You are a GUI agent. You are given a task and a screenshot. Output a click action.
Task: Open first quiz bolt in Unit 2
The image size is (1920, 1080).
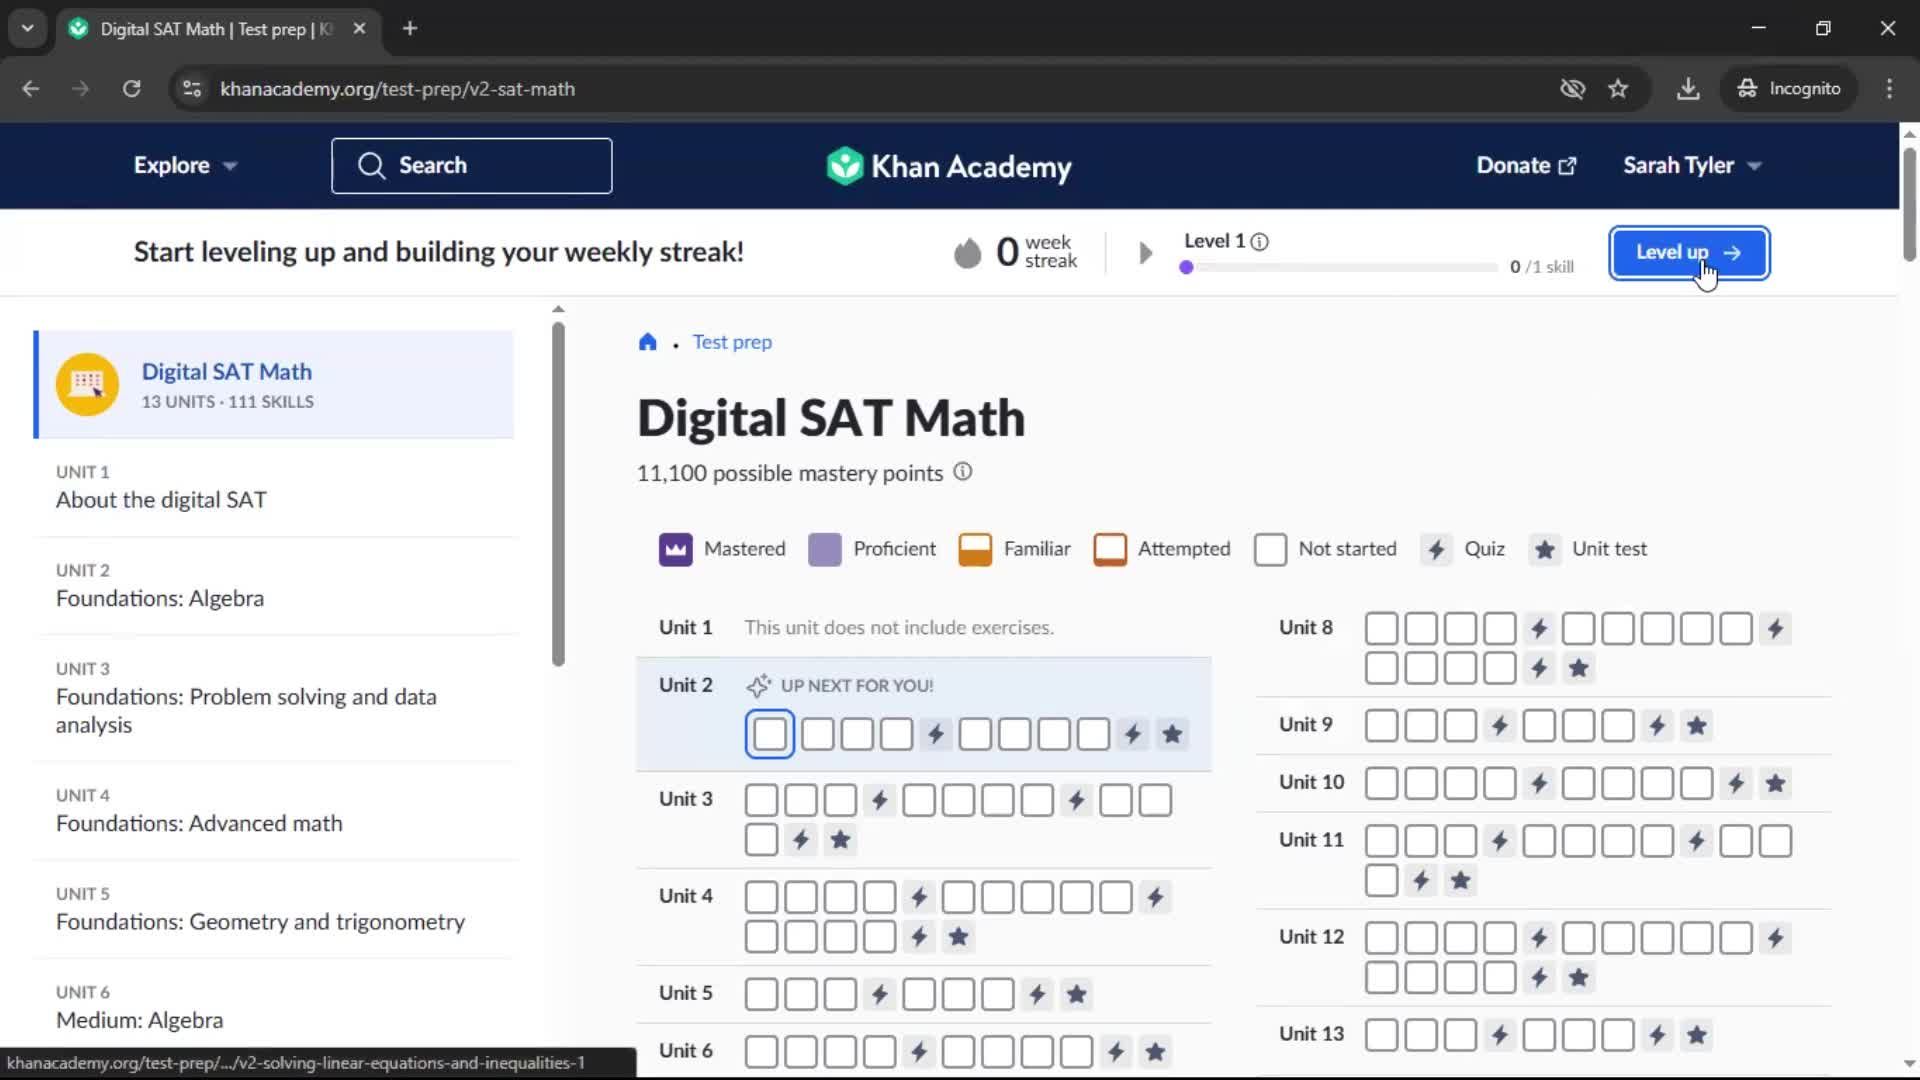click(x=936, y=735)
